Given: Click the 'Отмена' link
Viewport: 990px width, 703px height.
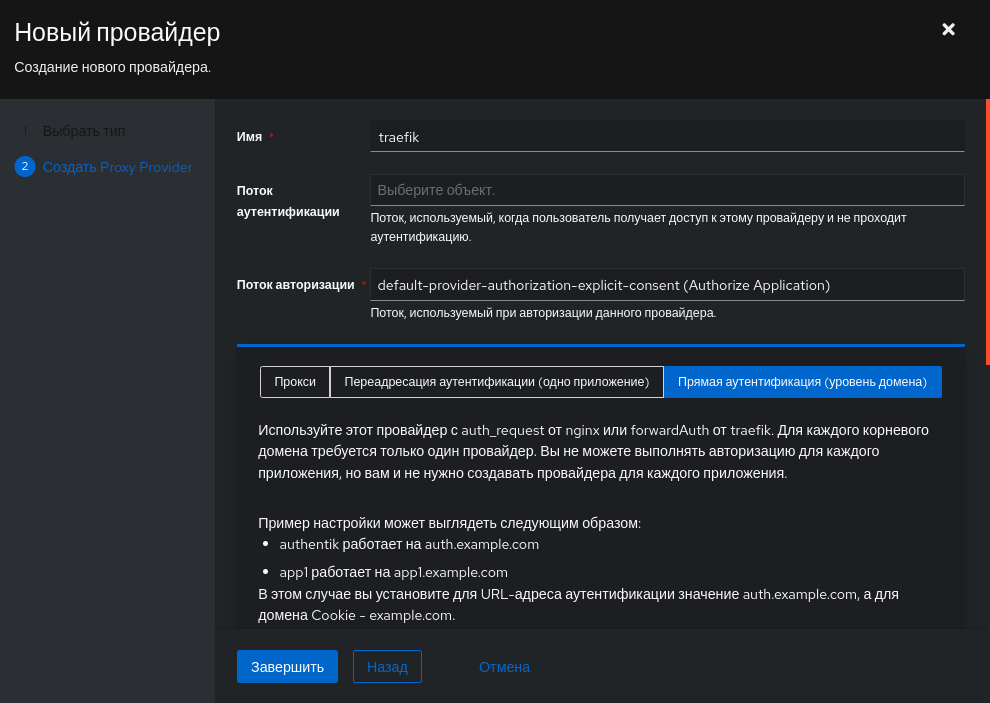Looking at the screenshot, I should click(x=504, y=667).
